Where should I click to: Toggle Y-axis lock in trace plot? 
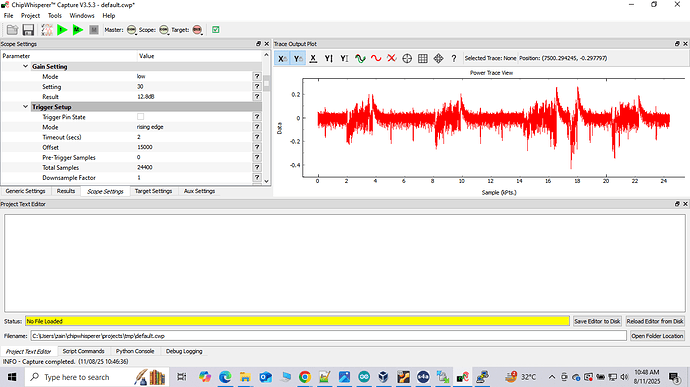pos(298,58)
